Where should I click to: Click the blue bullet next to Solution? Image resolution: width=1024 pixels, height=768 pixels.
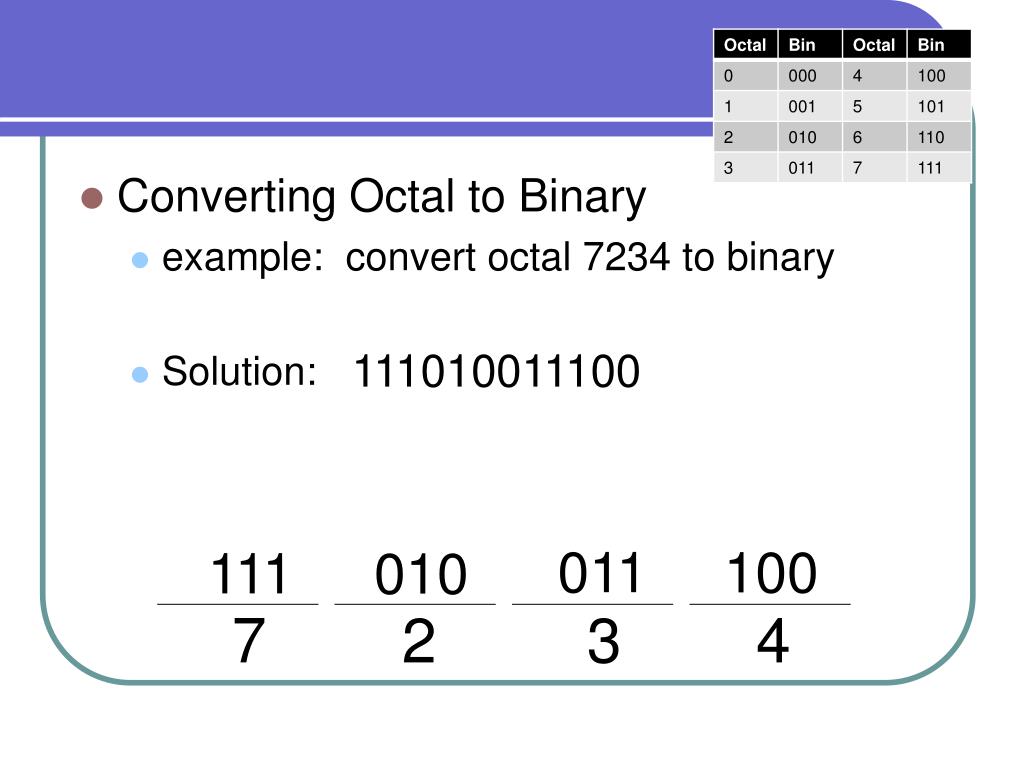(140, 374)
